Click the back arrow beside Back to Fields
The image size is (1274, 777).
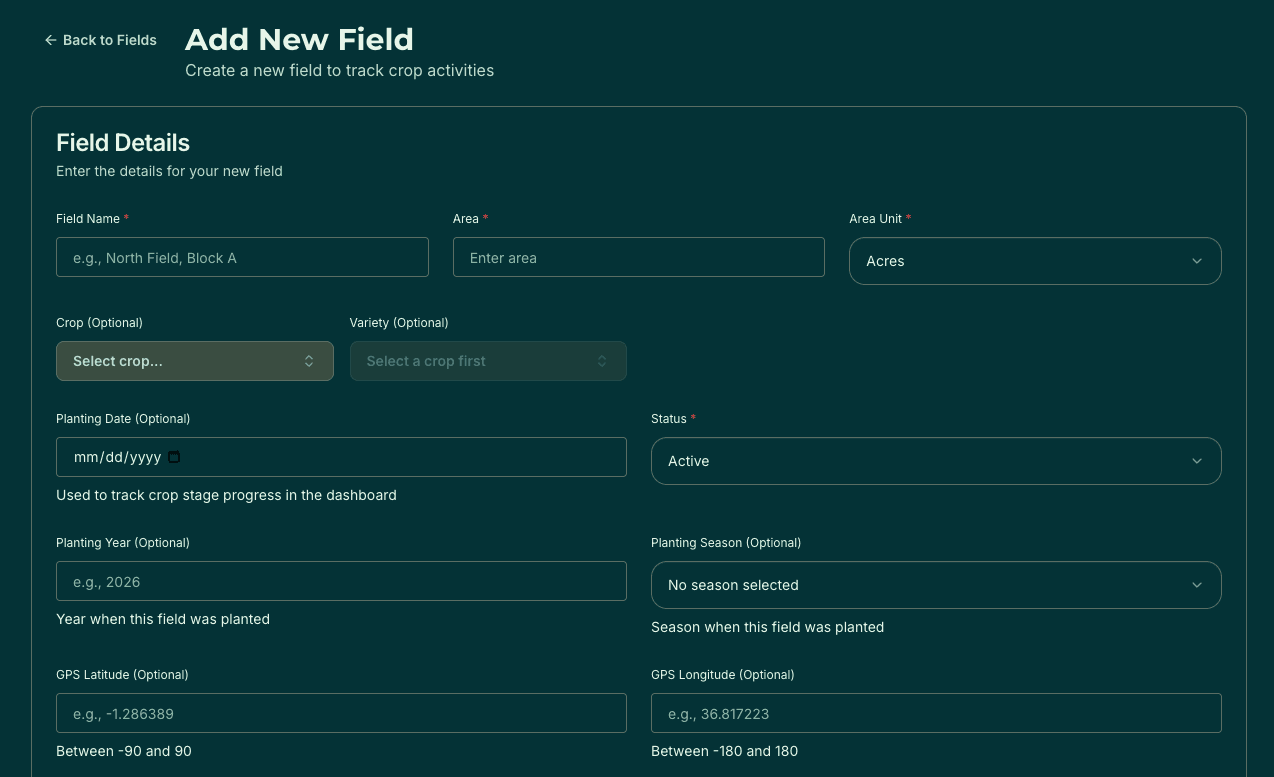(50, 40)
